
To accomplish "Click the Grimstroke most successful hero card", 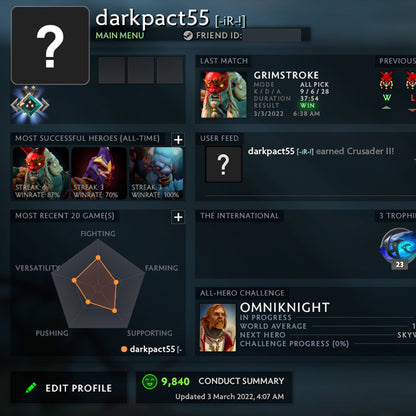I will [41, 173].
